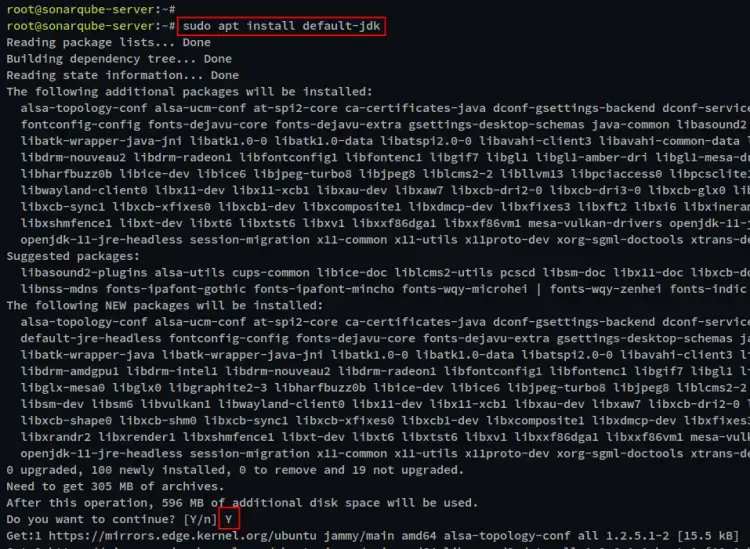
Task: Click the first 'root@sonarqube-server' prompt line
Action: coord(91,9)
